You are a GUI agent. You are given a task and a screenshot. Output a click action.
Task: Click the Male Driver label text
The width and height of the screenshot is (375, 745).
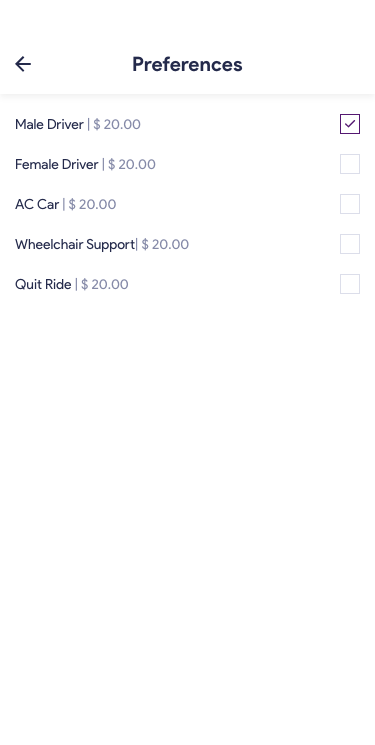point(49,124)
